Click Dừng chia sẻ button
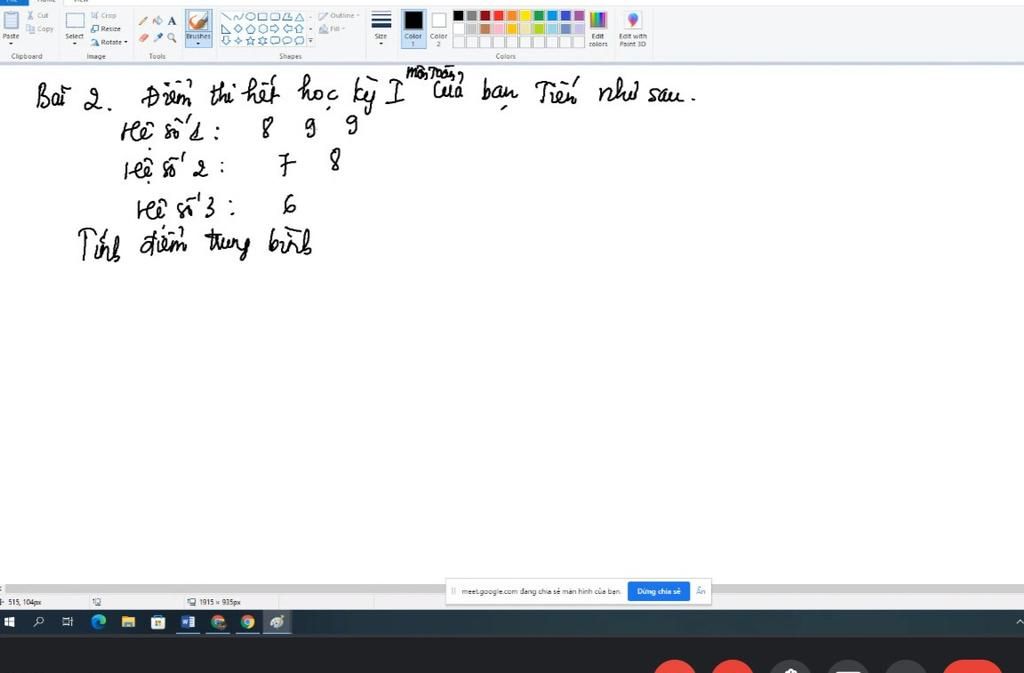Image resolution: width=1024 pixels, height=673 pixels. pyautogui.click(x=658, y=591)
